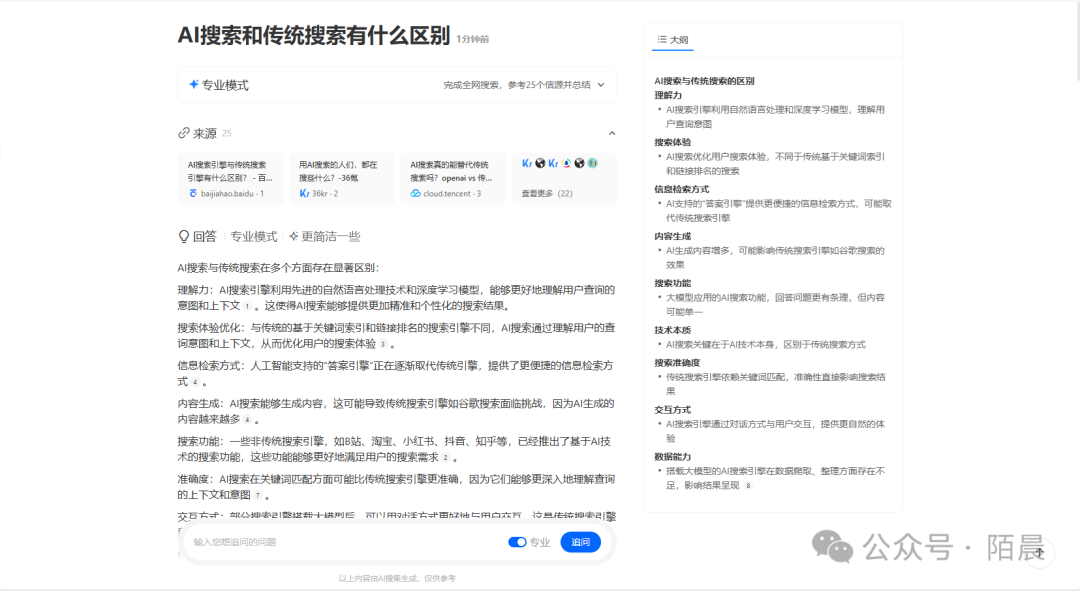The height and width of the screenshot is (591, 1080).
Task: Click the sparkle icon before 更简洁一些
Action: [x=293, y=236]
